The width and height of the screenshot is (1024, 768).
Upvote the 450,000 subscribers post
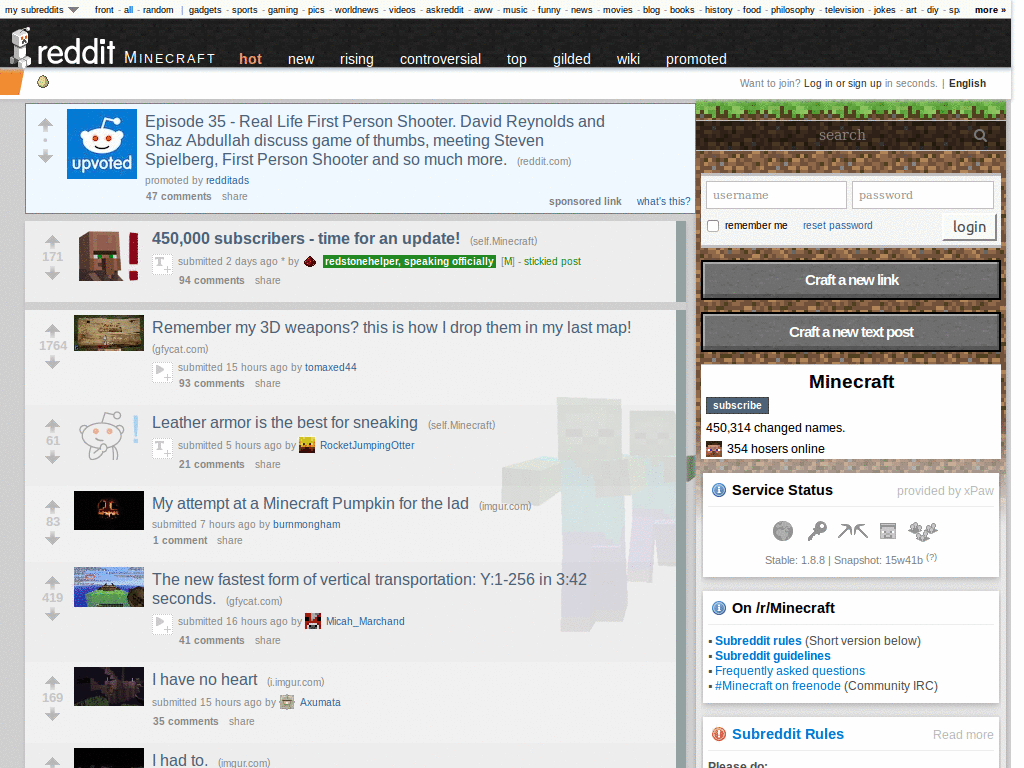click(x=52, y=241)
